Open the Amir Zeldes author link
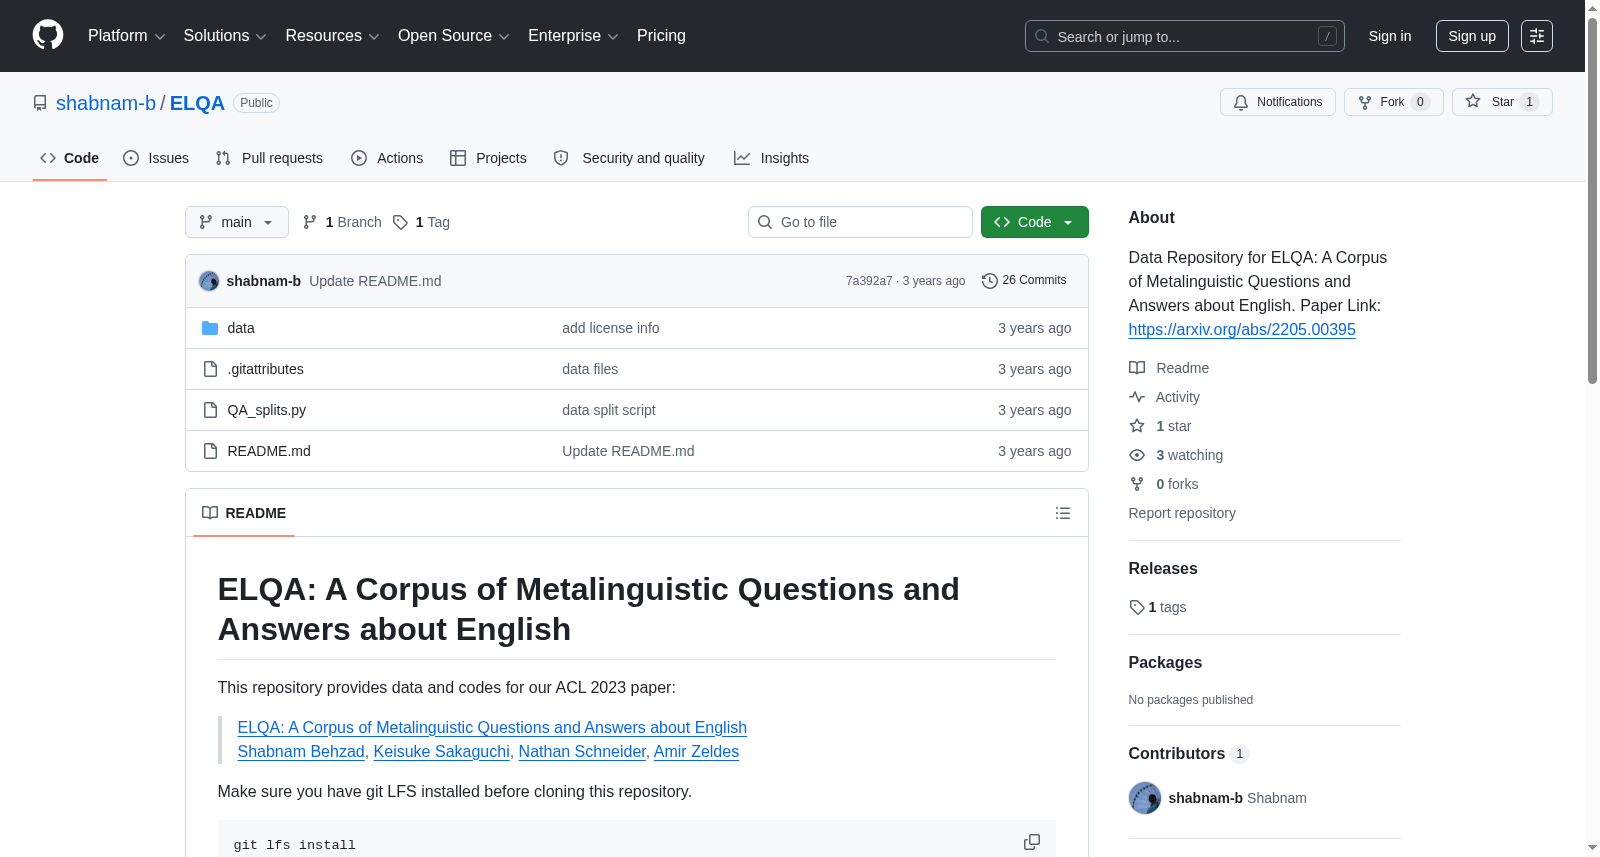The width and height of the screenshot is (1600, 857). [696, 752]
